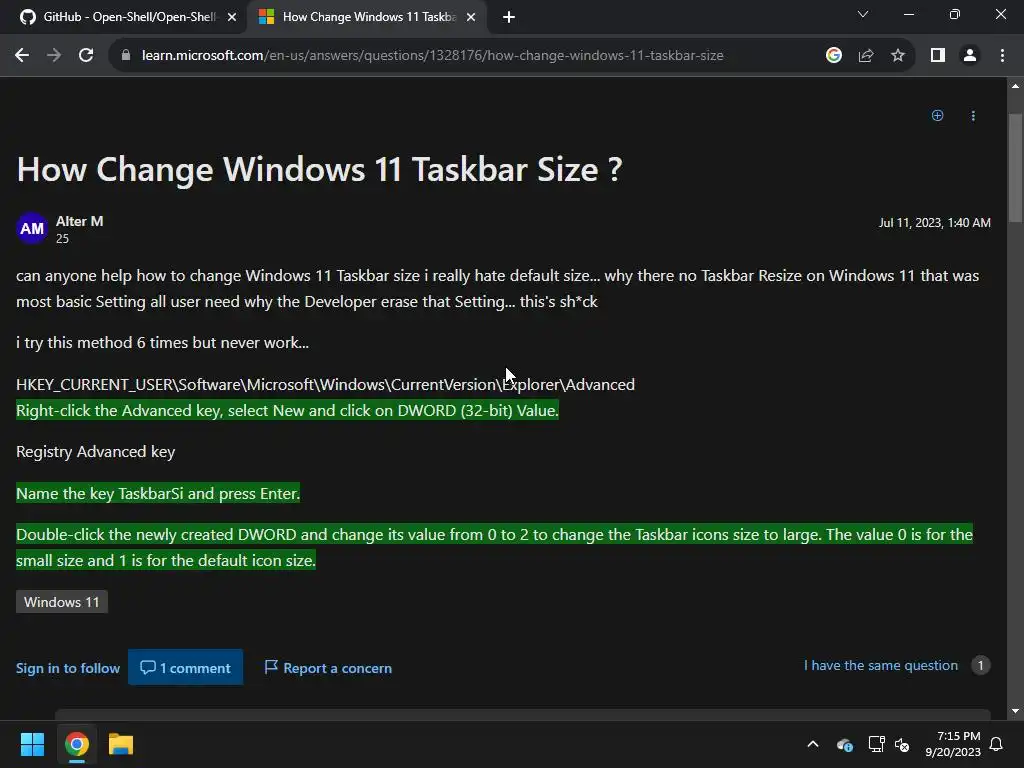The width and height of the screenshot is (1024, 768).
Task: Click the HKEY_CURRENT_USER registry path text
Action: pyautogui.click(x=325, y=384)
